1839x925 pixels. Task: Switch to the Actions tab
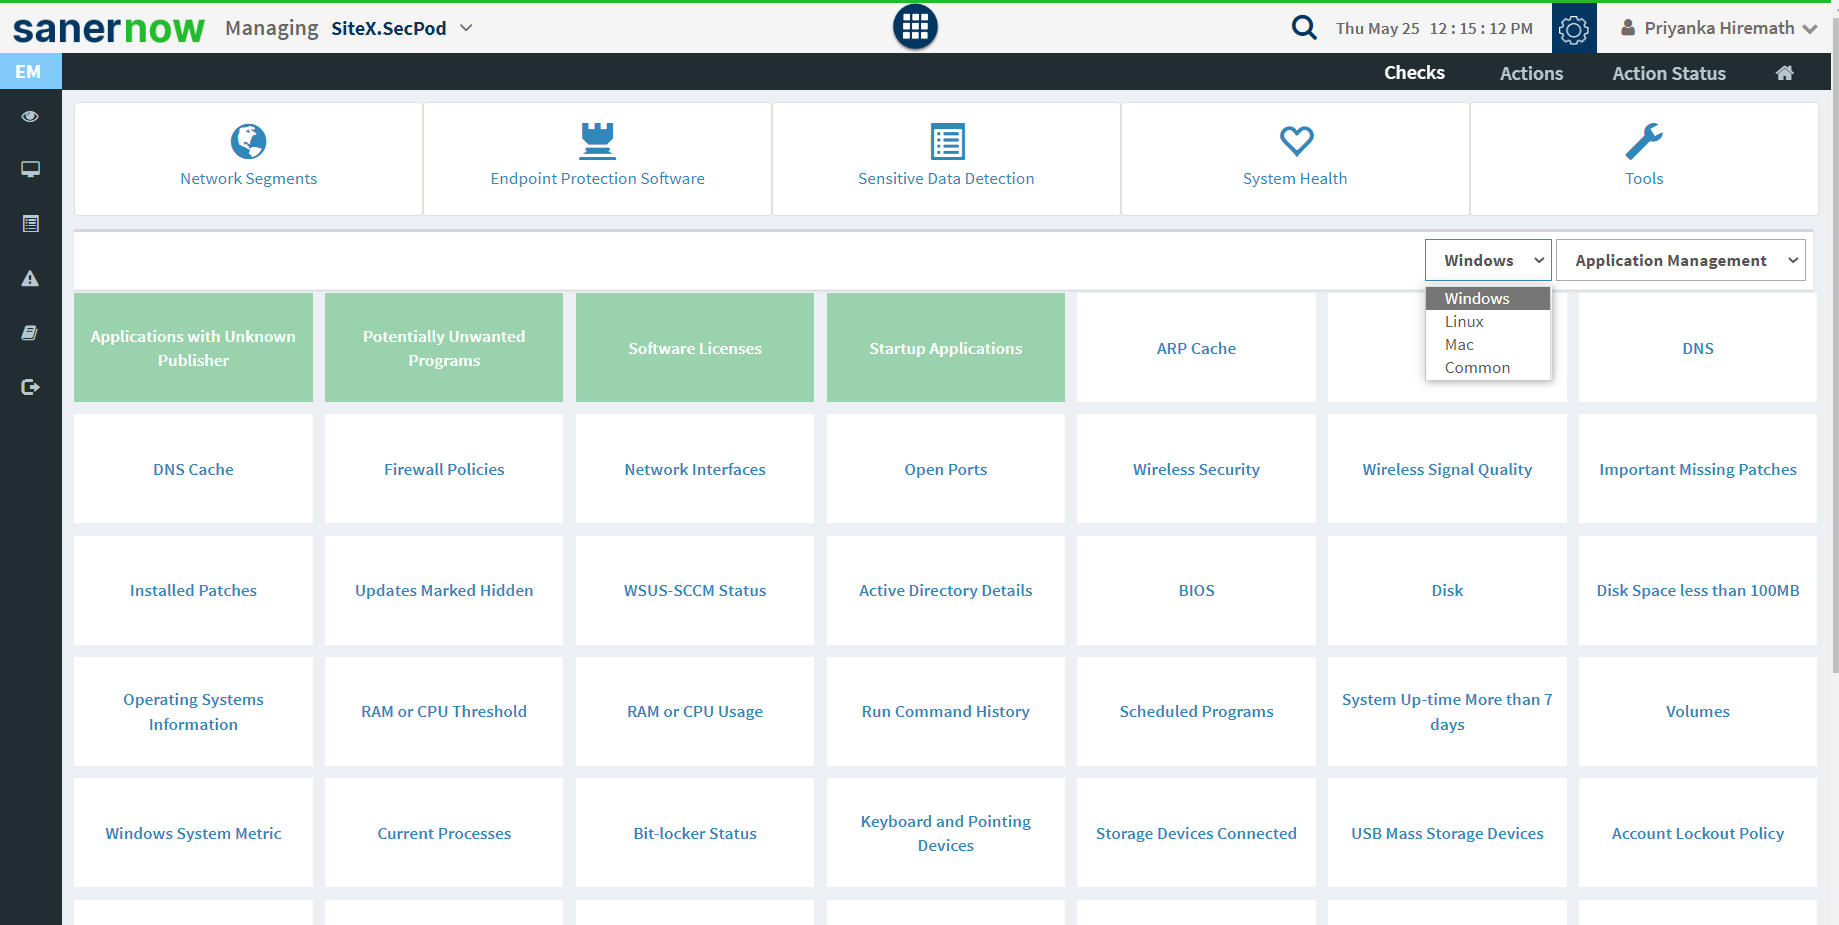tap(1530, 73)
